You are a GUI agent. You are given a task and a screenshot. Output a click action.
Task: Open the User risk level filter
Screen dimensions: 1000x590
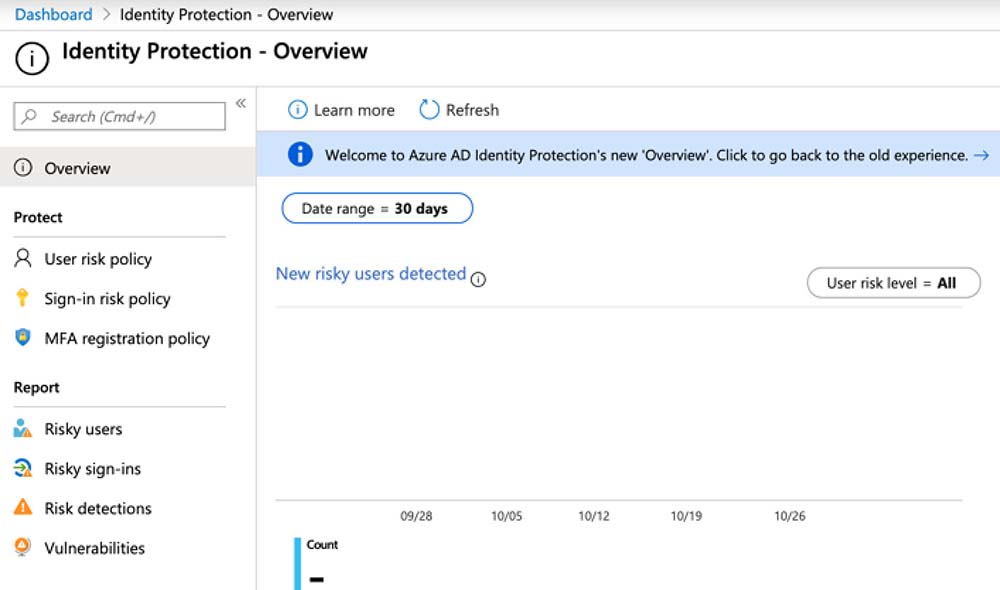pyautogui.click(x=891, y=283)
